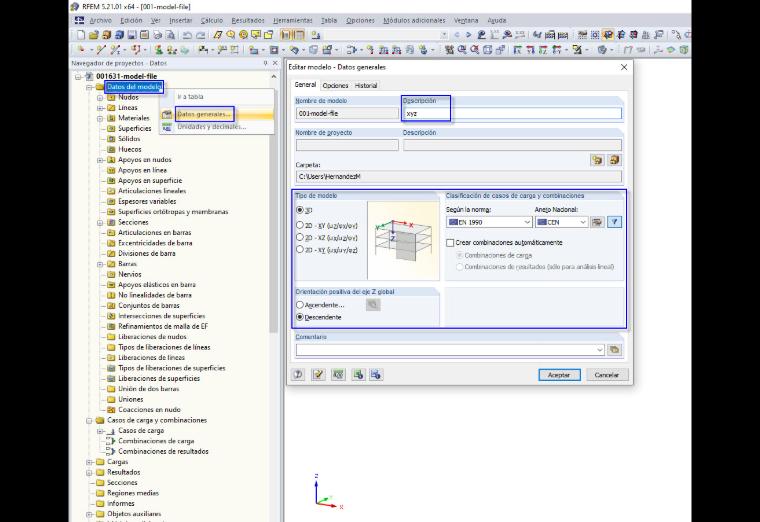Viewport: 760px width, 522px height.
Task: Select Refinamientos de malla de EF item
Action: (x=162, y=326)
